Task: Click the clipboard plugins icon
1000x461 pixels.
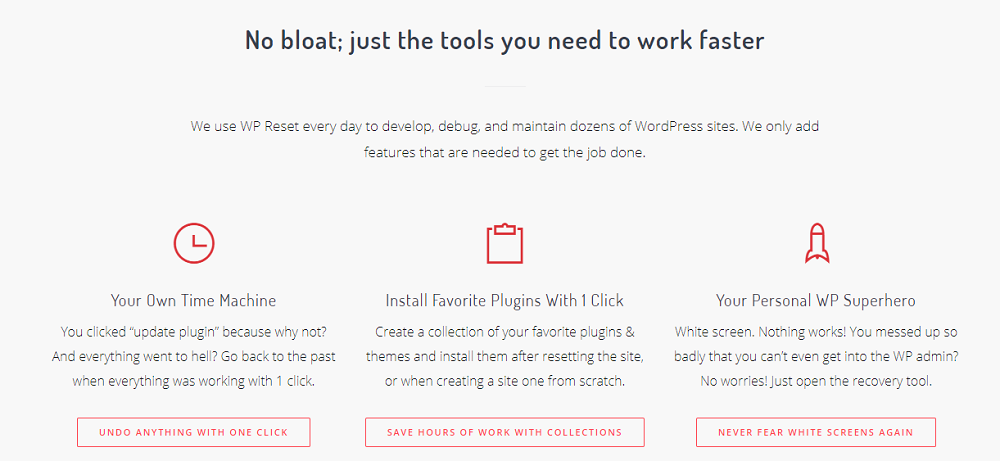Action: pyautogui.click(x=505, y=243)
